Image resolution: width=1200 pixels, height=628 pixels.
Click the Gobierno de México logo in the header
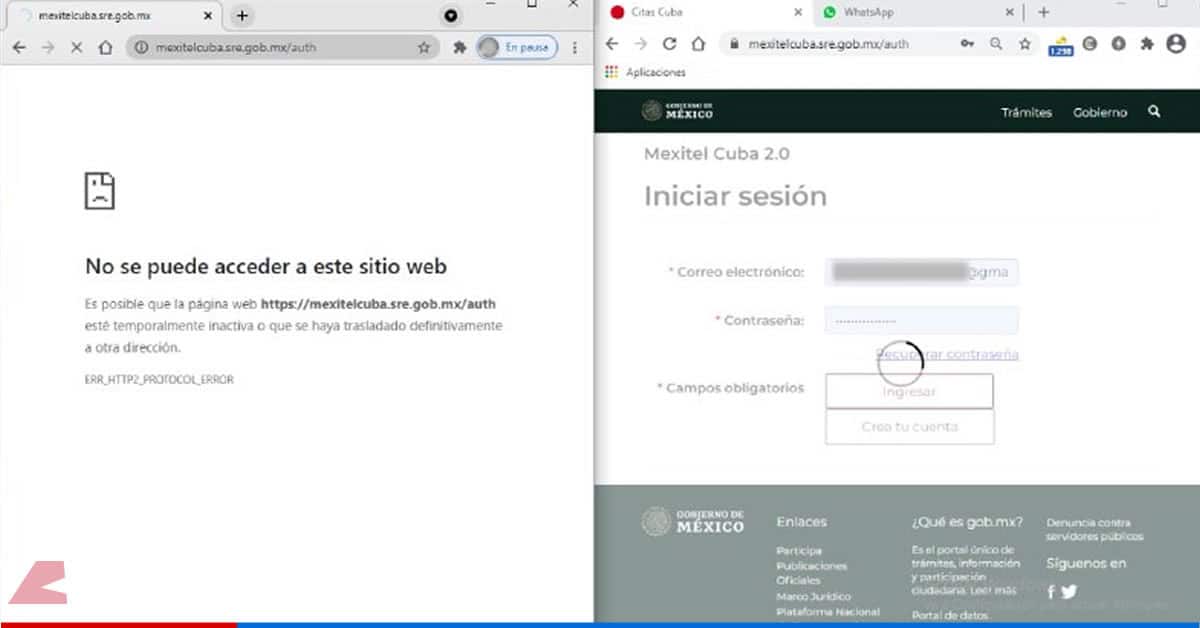coord(678,111)
